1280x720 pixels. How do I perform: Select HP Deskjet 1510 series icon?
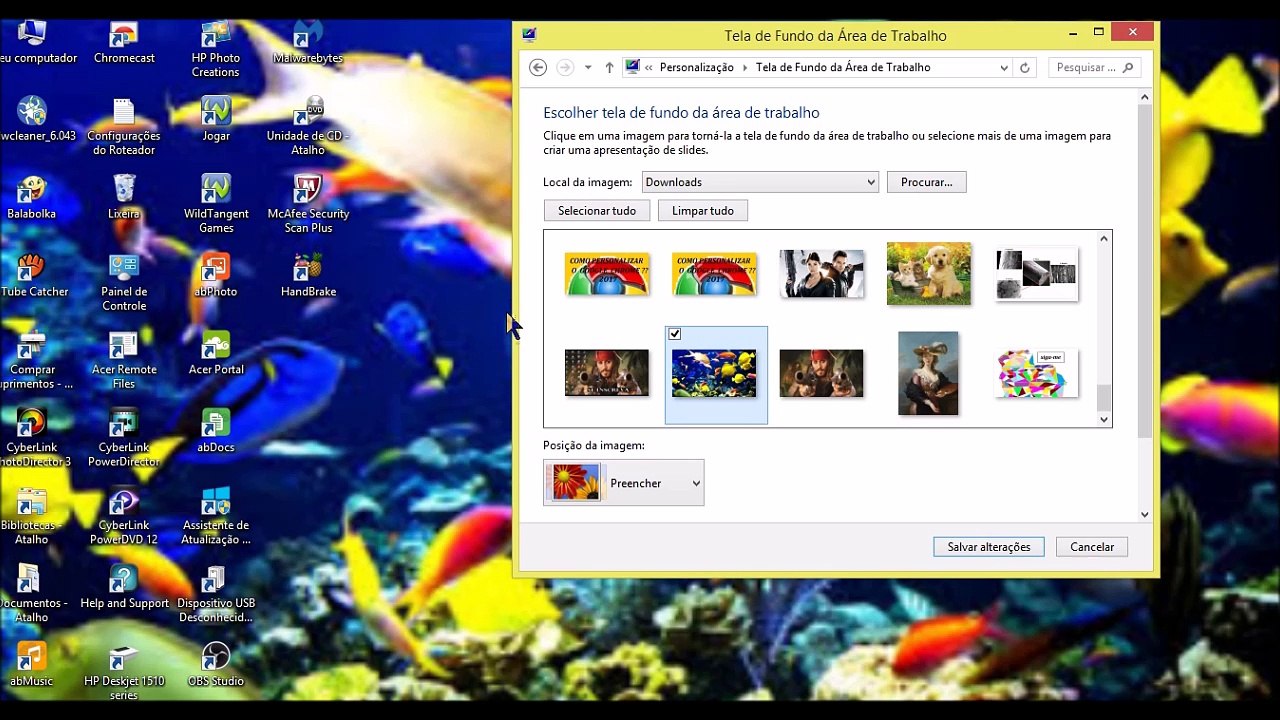click(x=124, y=673)
